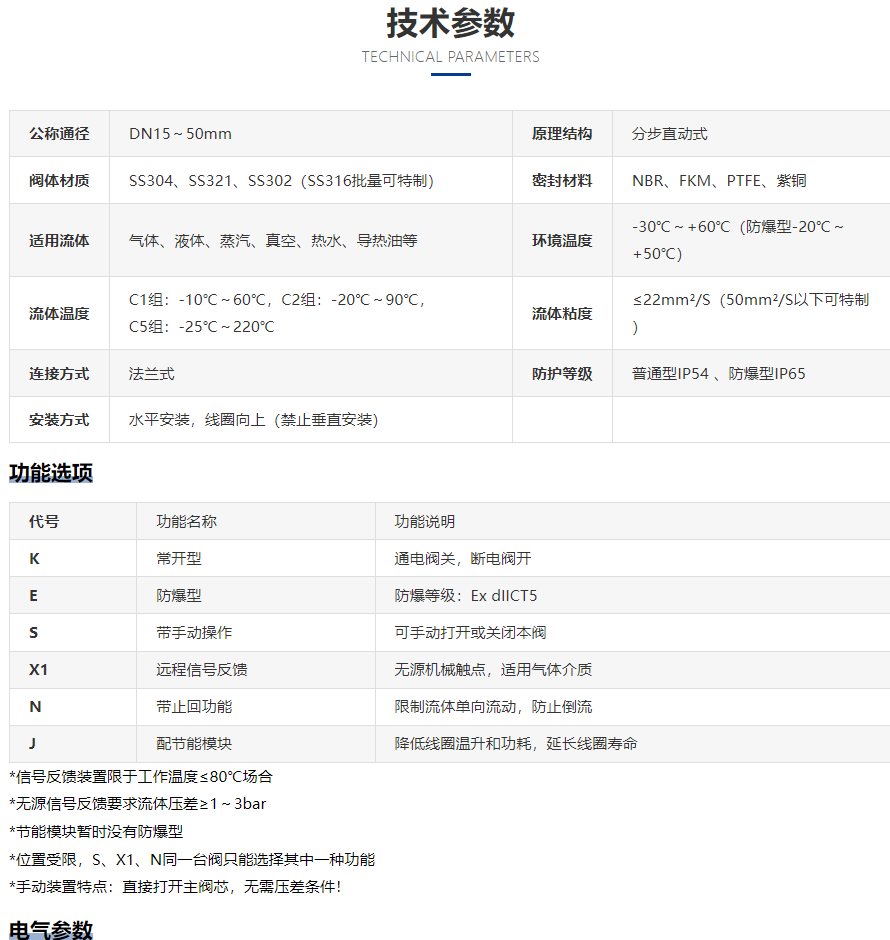Click the 技术参数 main heading

coord(450,22)
